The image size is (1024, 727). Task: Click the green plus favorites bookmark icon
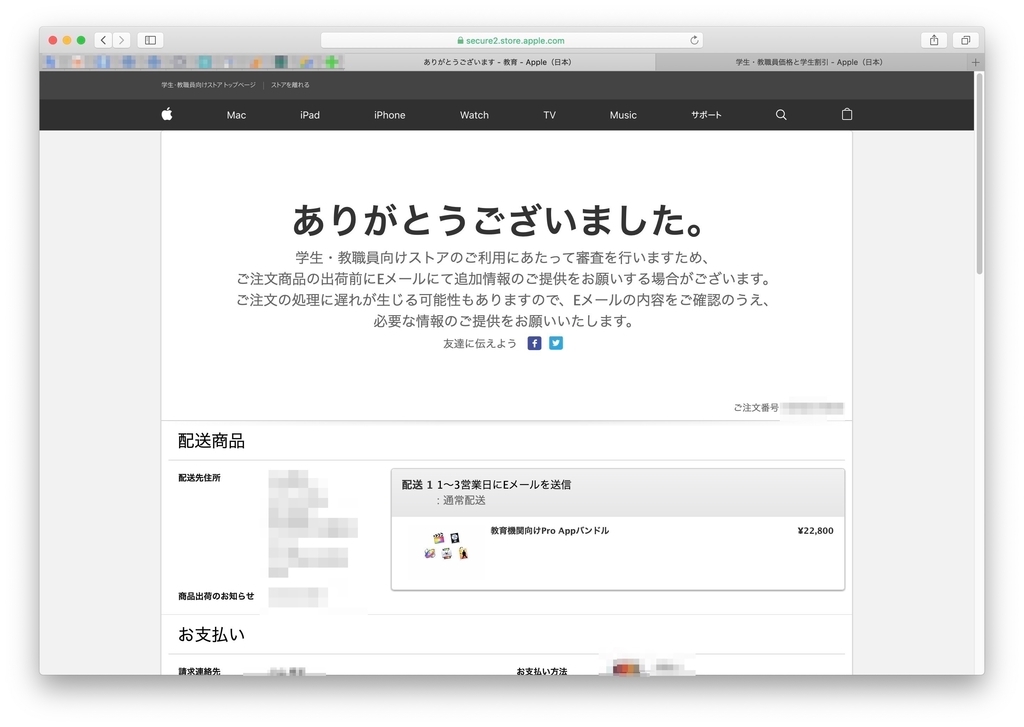(332, 62)
